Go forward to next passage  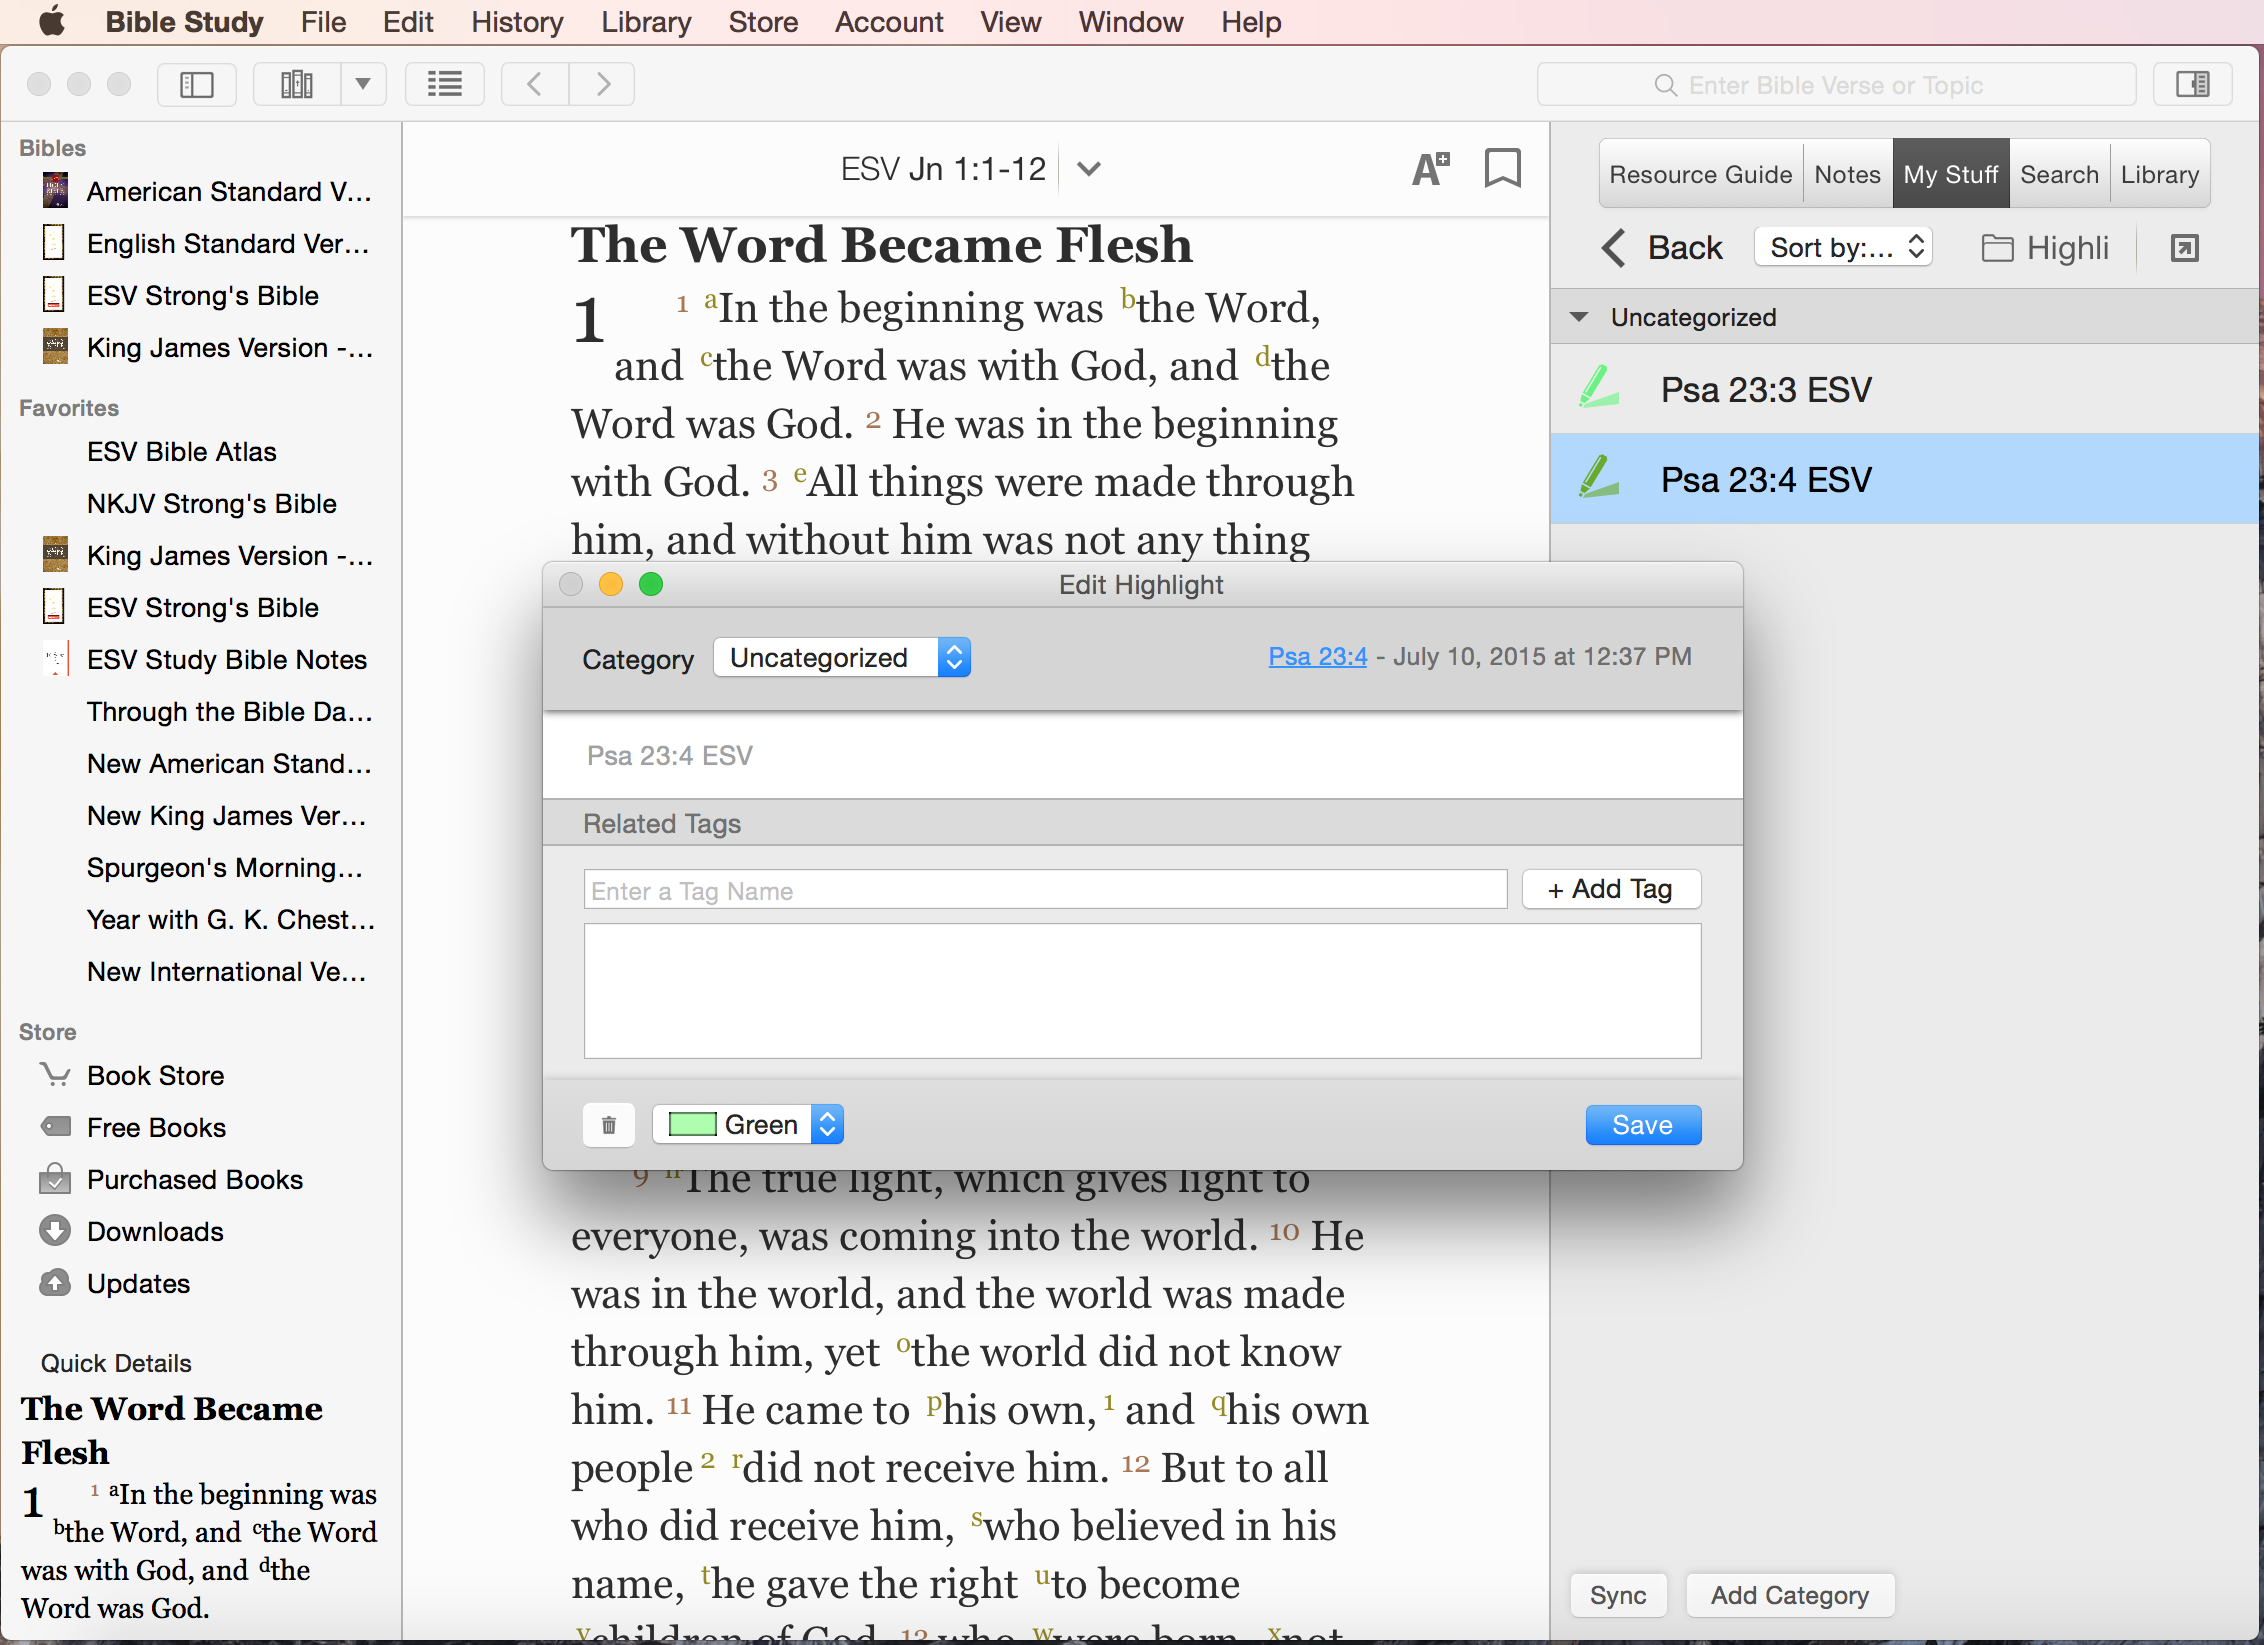click(x=602, y=85)
